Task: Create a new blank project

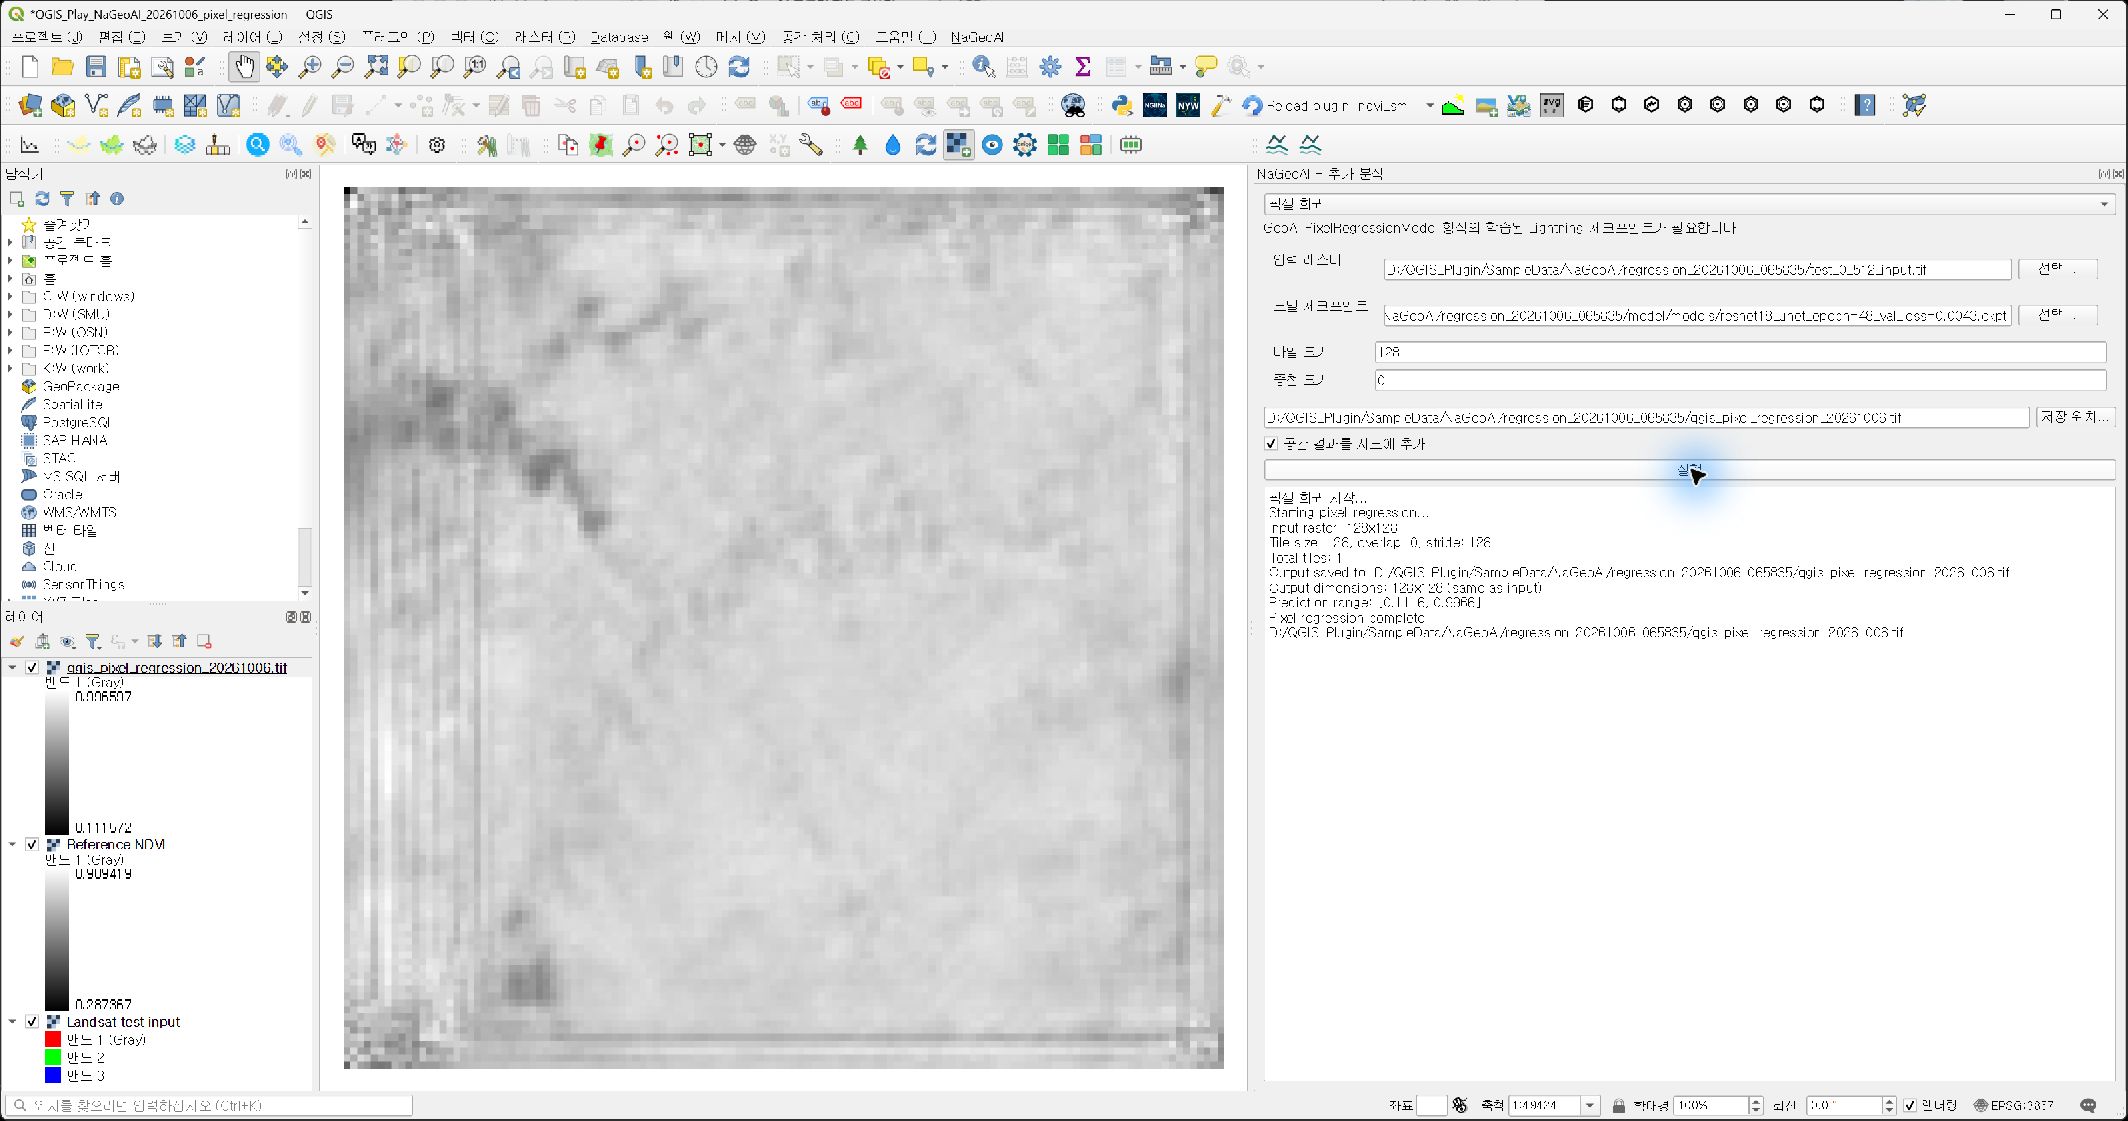Action: (30, 67)
